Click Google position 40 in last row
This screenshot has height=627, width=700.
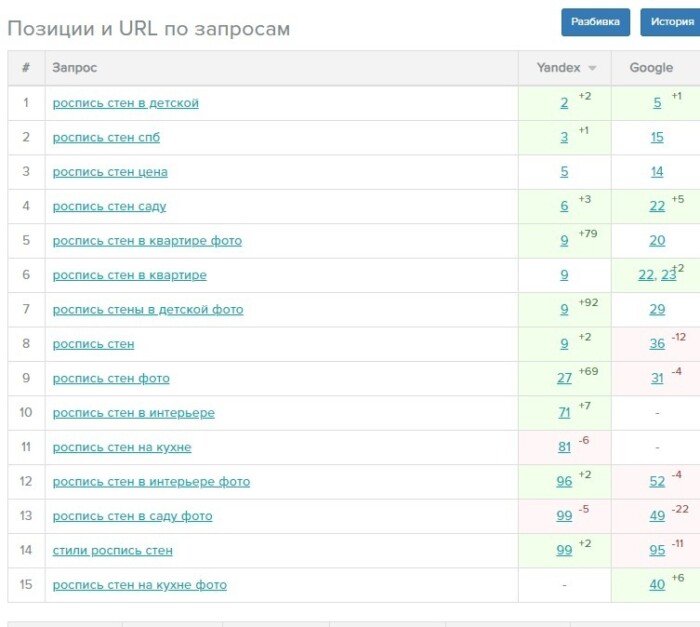pyautogui.click(x=657, y=585)
